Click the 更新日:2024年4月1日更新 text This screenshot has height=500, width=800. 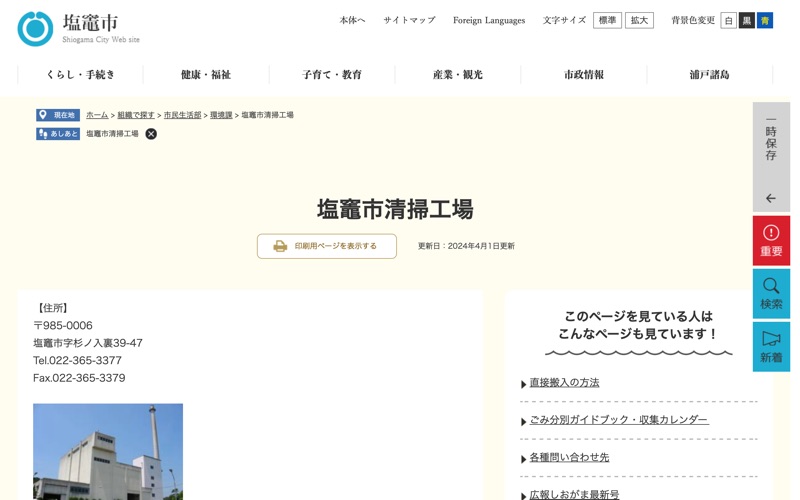point(466,246)
